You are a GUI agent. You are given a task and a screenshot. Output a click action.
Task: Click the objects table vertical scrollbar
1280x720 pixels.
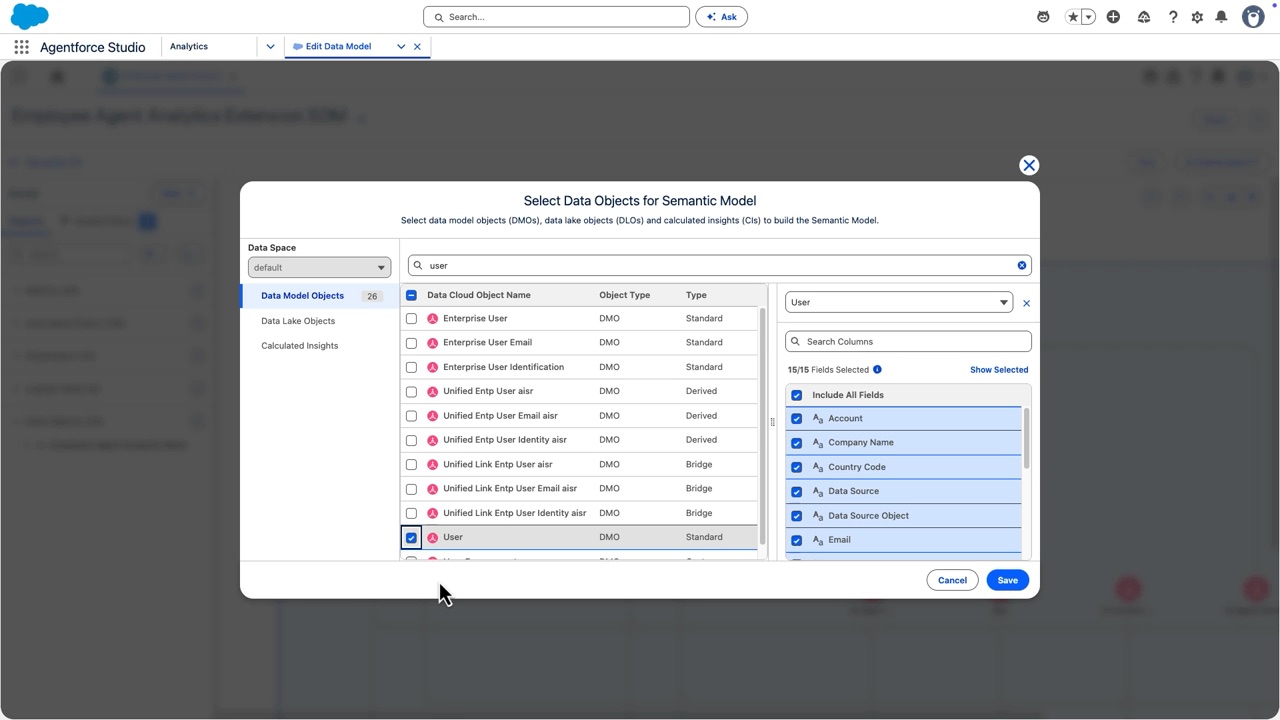(762, 426)
